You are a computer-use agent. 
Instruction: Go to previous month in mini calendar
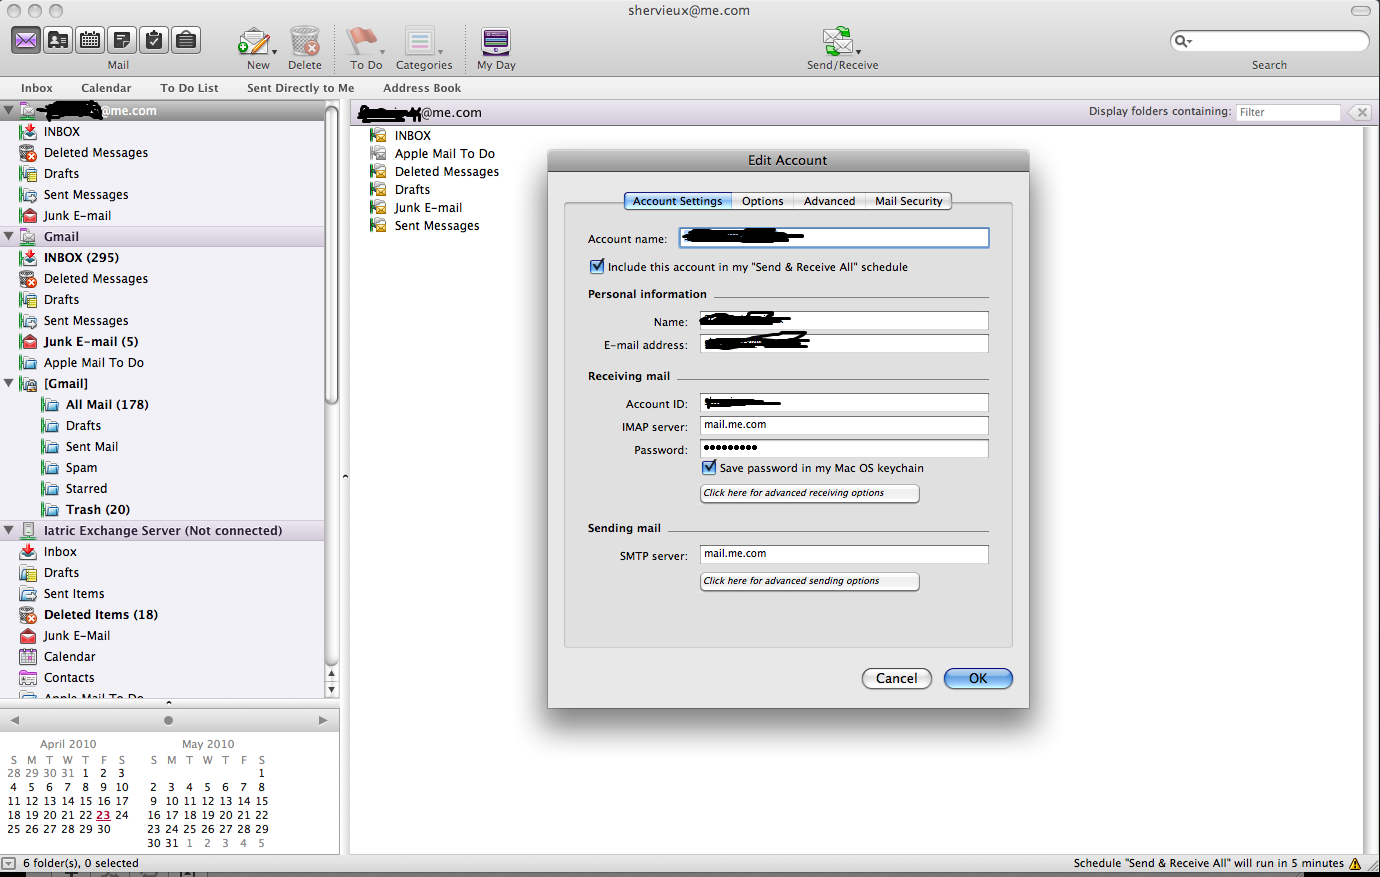[14, 720]
